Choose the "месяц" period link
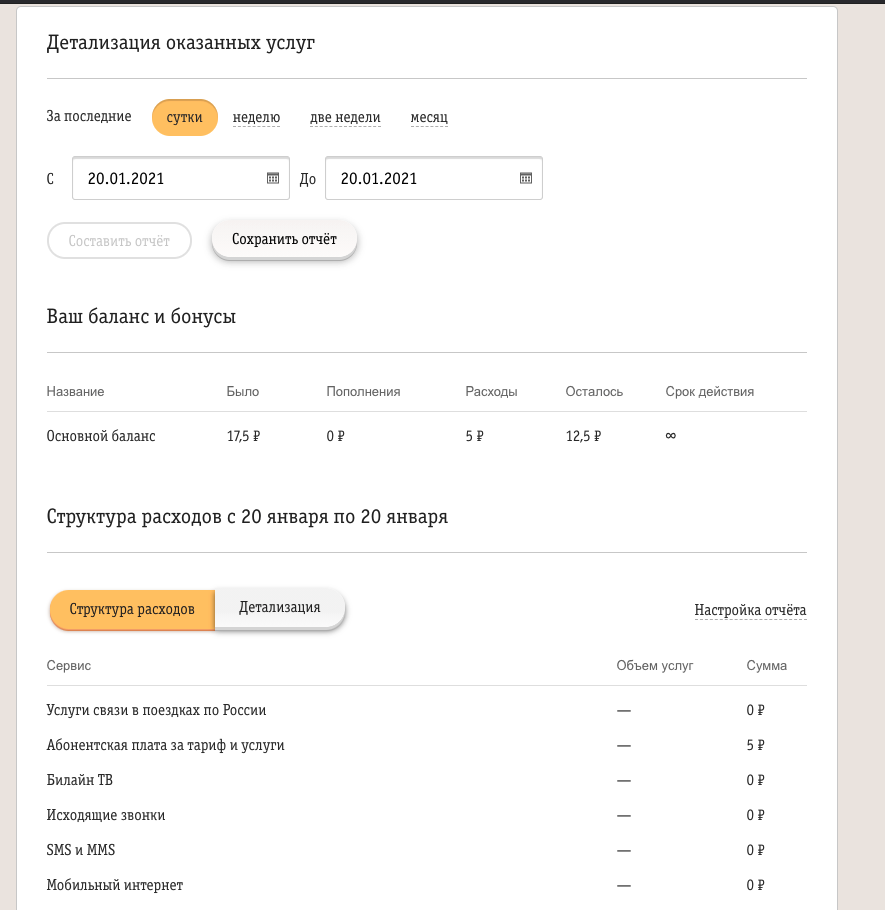This screenshot has width=885, height=910. 429,117
